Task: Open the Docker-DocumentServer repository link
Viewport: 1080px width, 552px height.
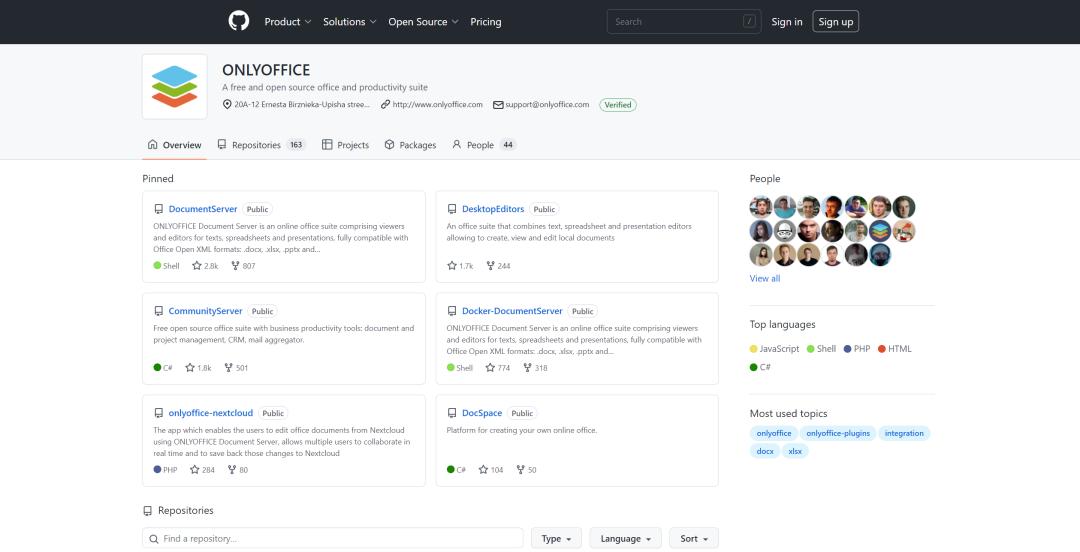Action: pos(512,311)
